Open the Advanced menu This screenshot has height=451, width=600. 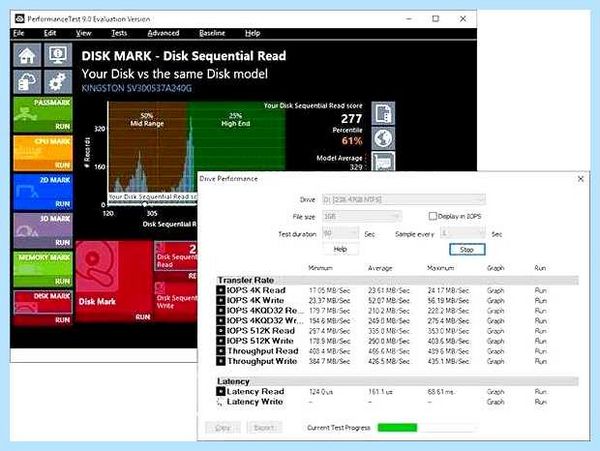[163, 33]
